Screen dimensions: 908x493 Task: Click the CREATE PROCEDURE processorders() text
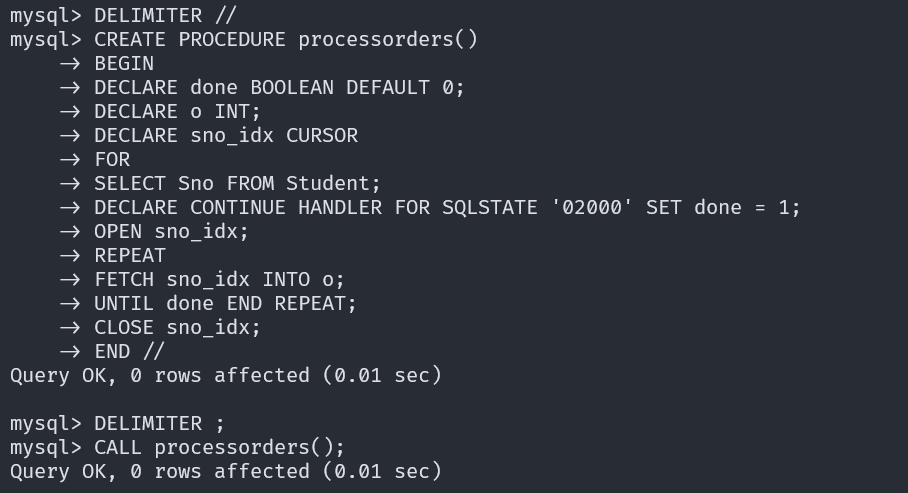point(286,40)
